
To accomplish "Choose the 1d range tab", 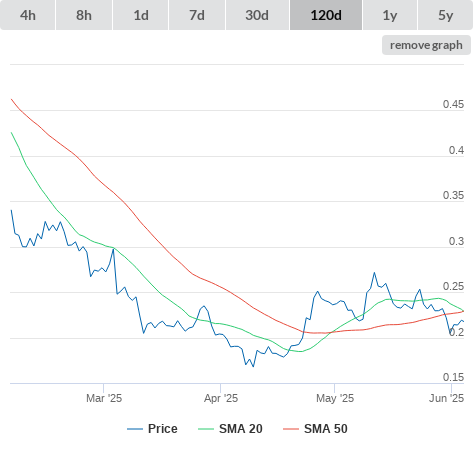I will click(141, 15).
